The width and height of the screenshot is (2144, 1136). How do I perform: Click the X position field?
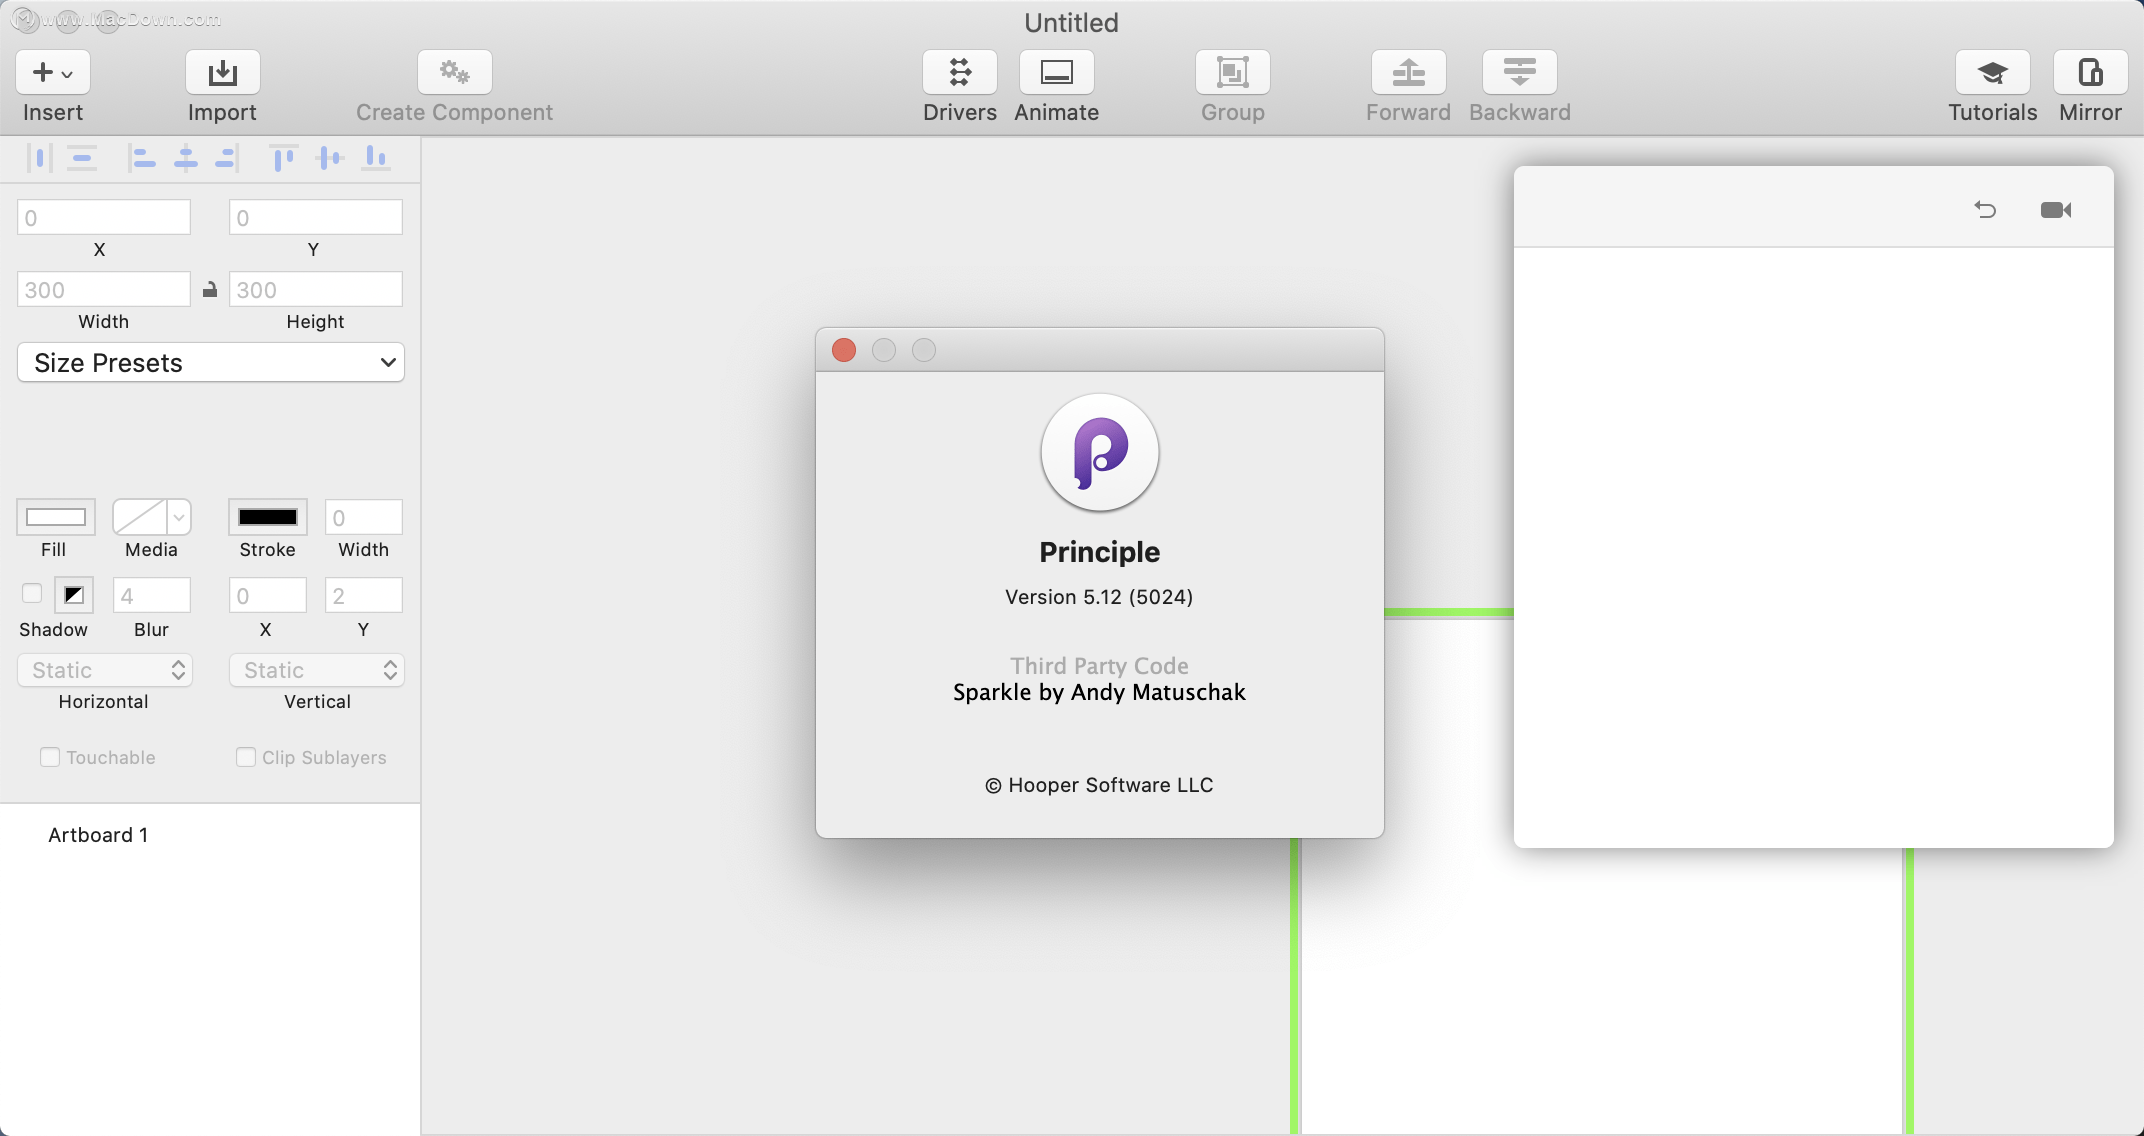[x=104, y=217]
